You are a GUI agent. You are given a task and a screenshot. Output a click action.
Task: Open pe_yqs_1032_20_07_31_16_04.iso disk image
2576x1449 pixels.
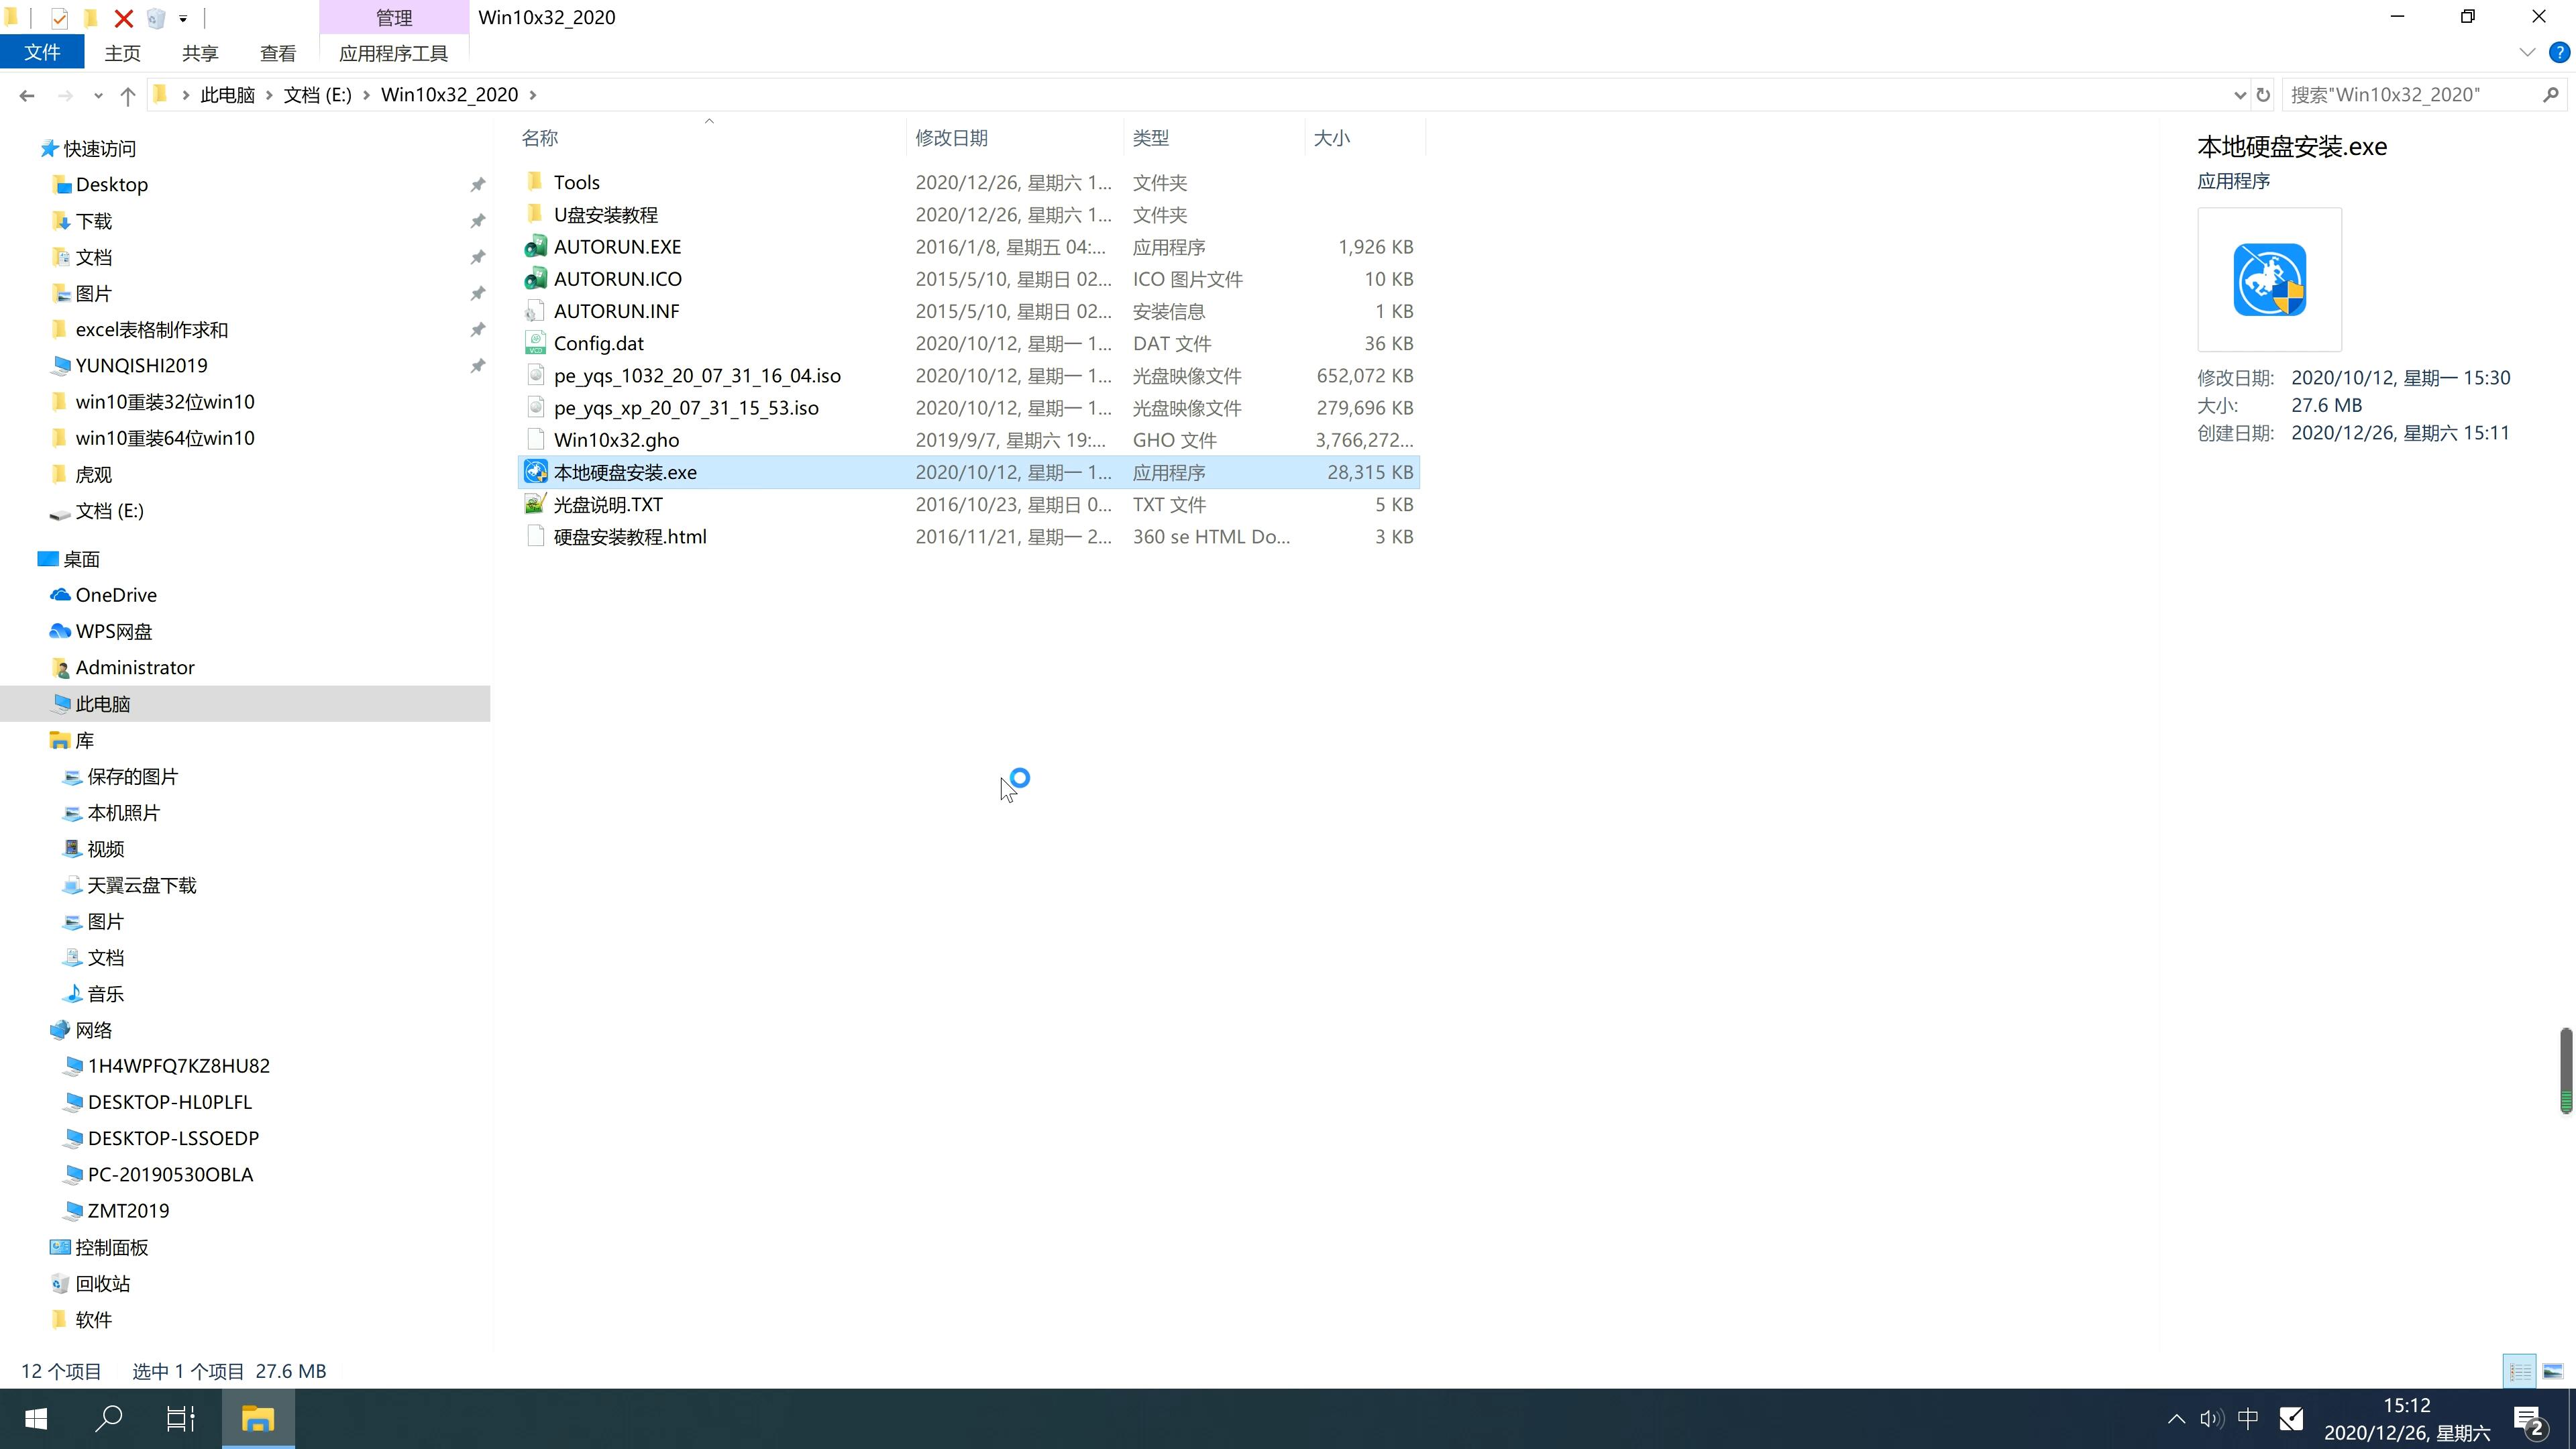pyautogui.click(x=697, y=375)
